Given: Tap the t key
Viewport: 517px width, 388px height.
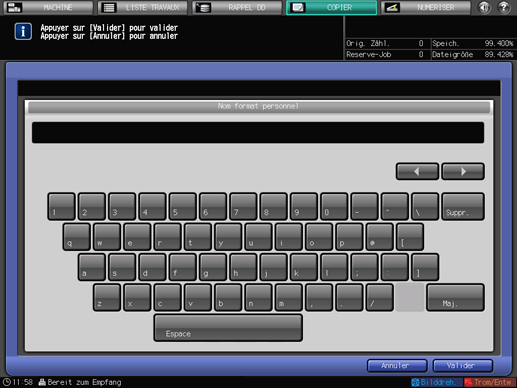Looking at the screenshot, I should [198, 237].
